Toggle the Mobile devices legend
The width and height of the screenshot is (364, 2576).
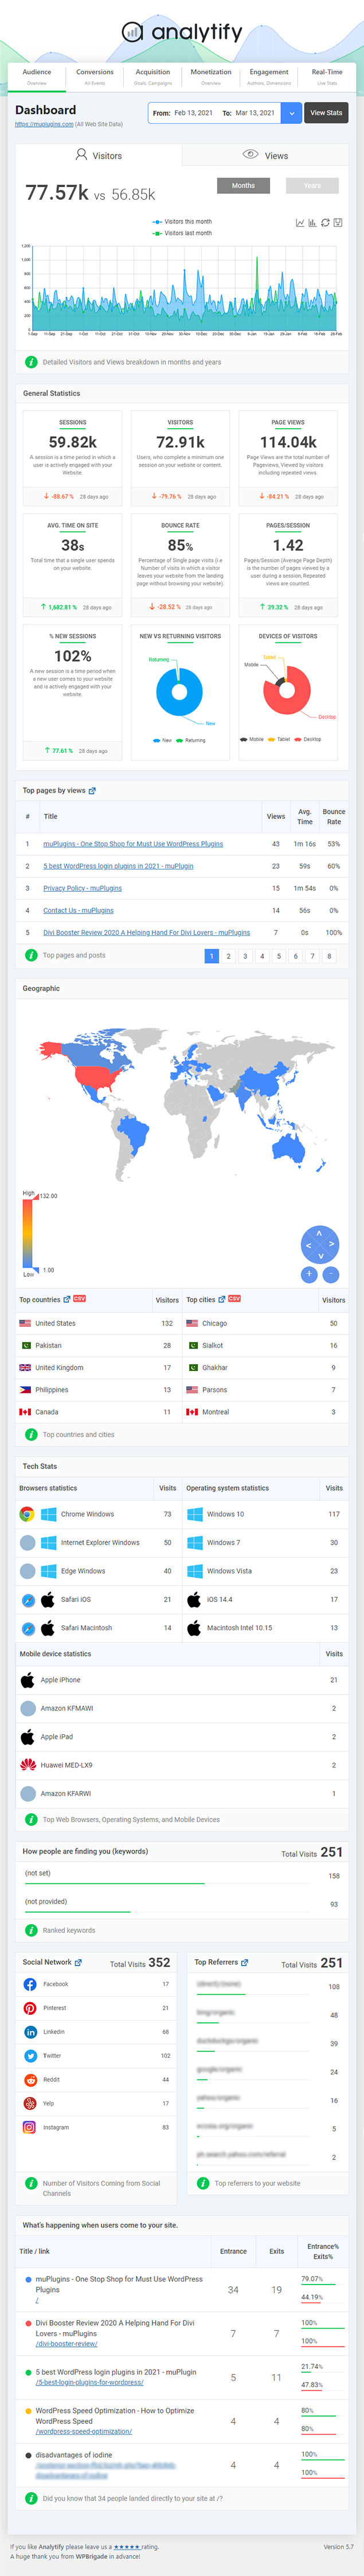(x=252, y=739)
